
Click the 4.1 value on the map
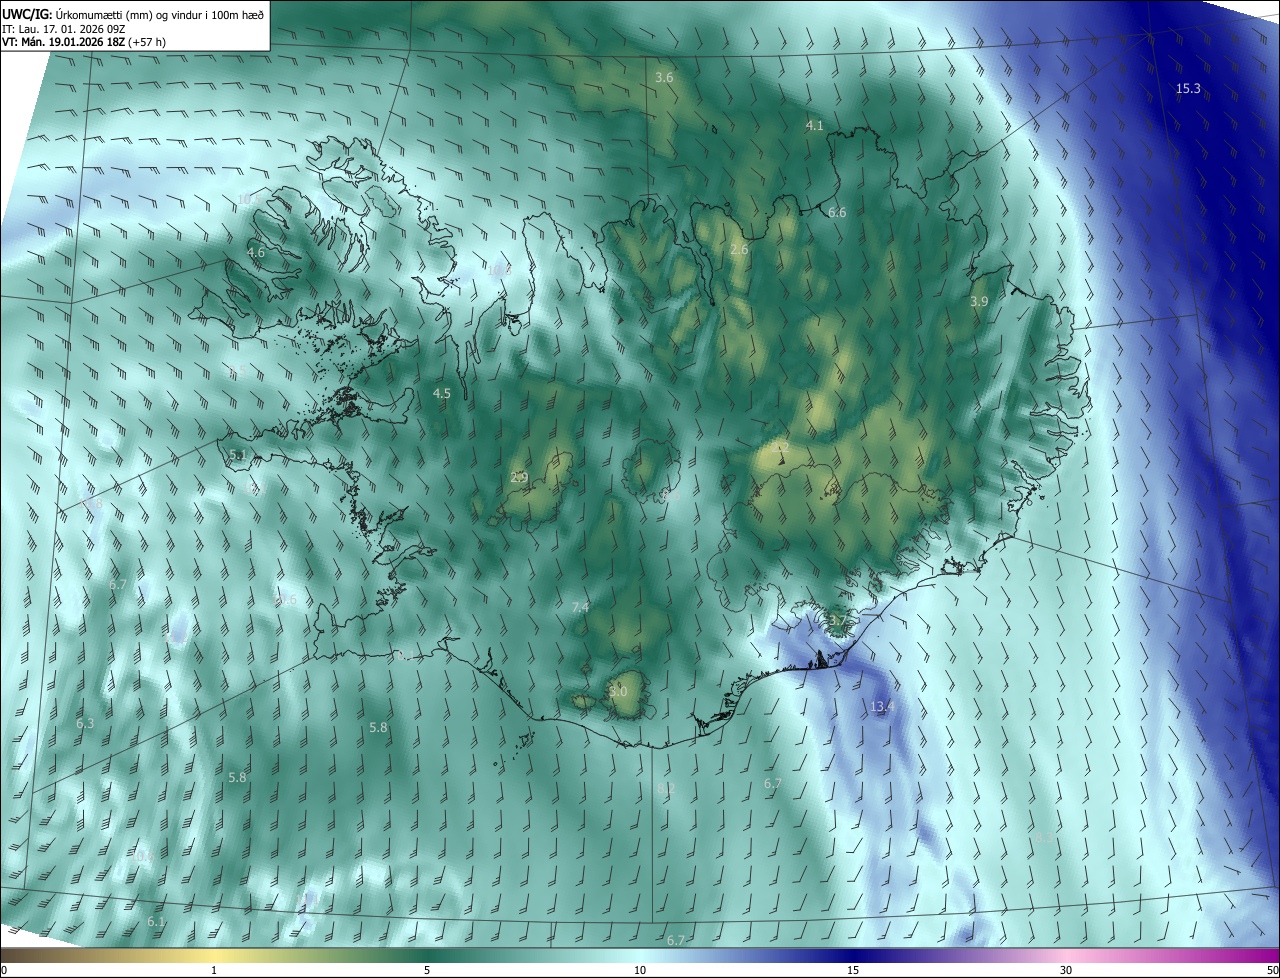814,126
